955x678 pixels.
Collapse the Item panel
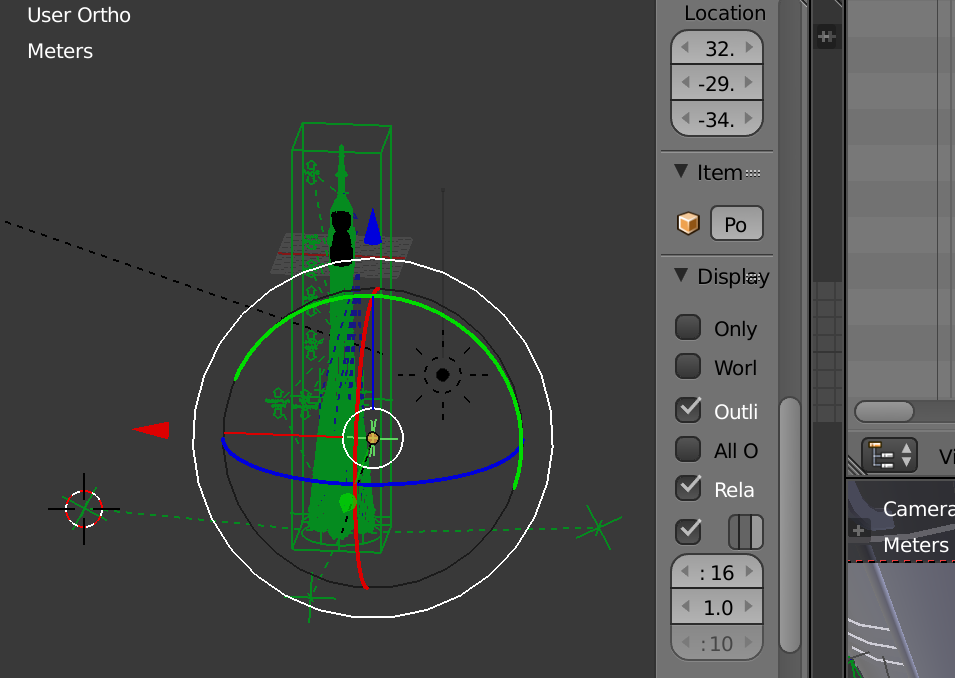tap(682, 172)
